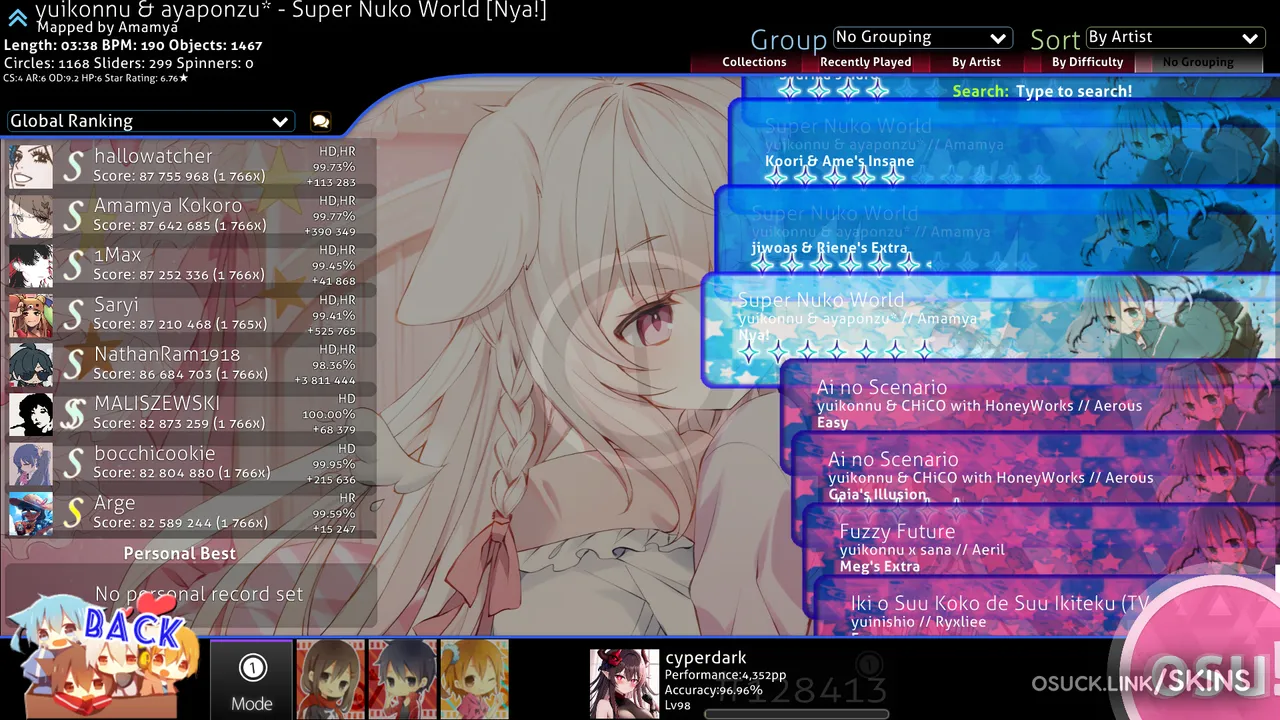Click the S rank badge on Amamya Kokoro's score
1280x720 pixels.
pyautogui.click(x=73, y=216)
